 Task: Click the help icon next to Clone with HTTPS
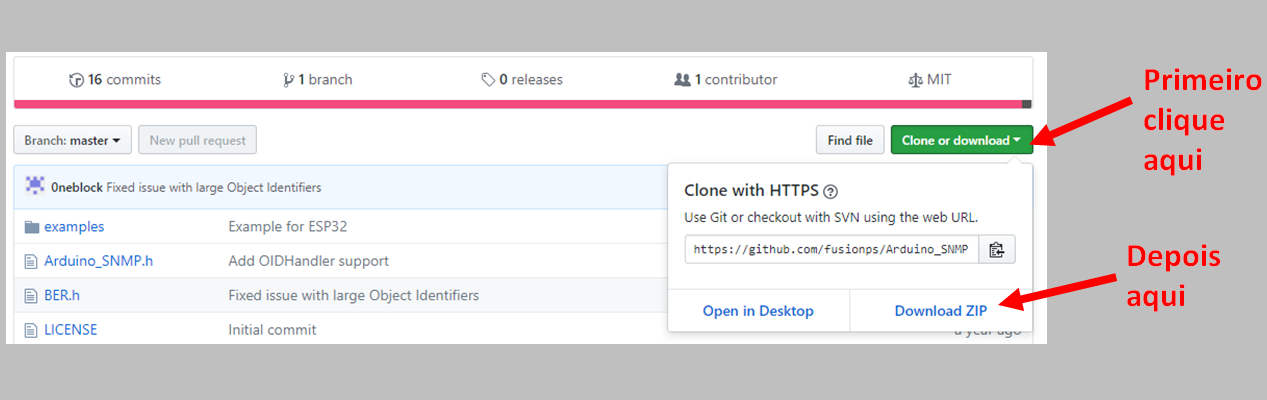click(x=830, y=191)
